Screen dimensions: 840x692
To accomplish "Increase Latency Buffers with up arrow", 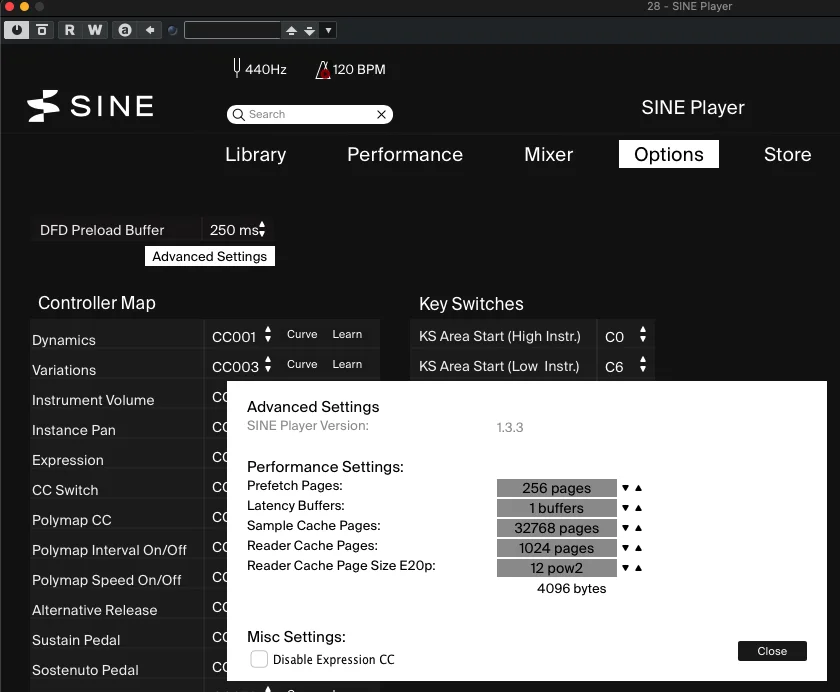I will pyautogui.click(x=639, y=508).
